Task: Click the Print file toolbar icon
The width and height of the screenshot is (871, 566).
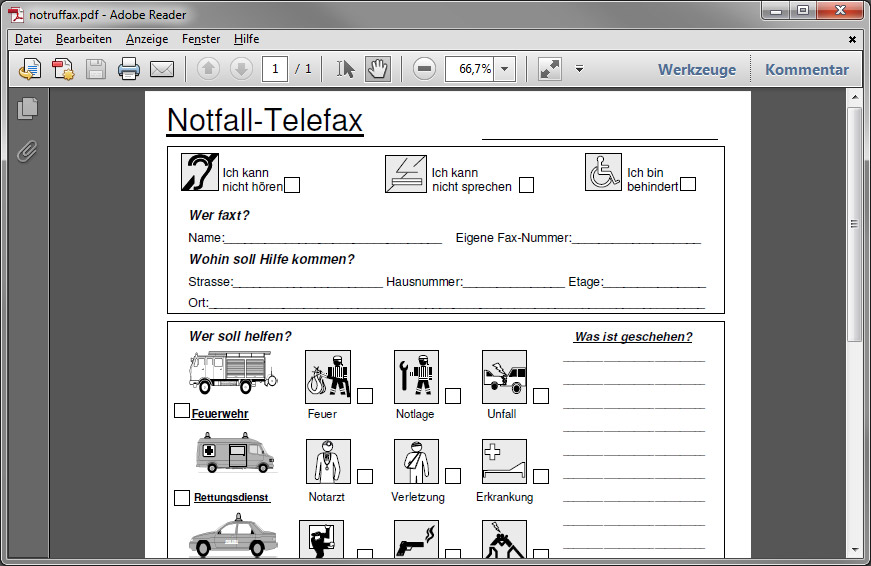Action: (x=128, y=69)
